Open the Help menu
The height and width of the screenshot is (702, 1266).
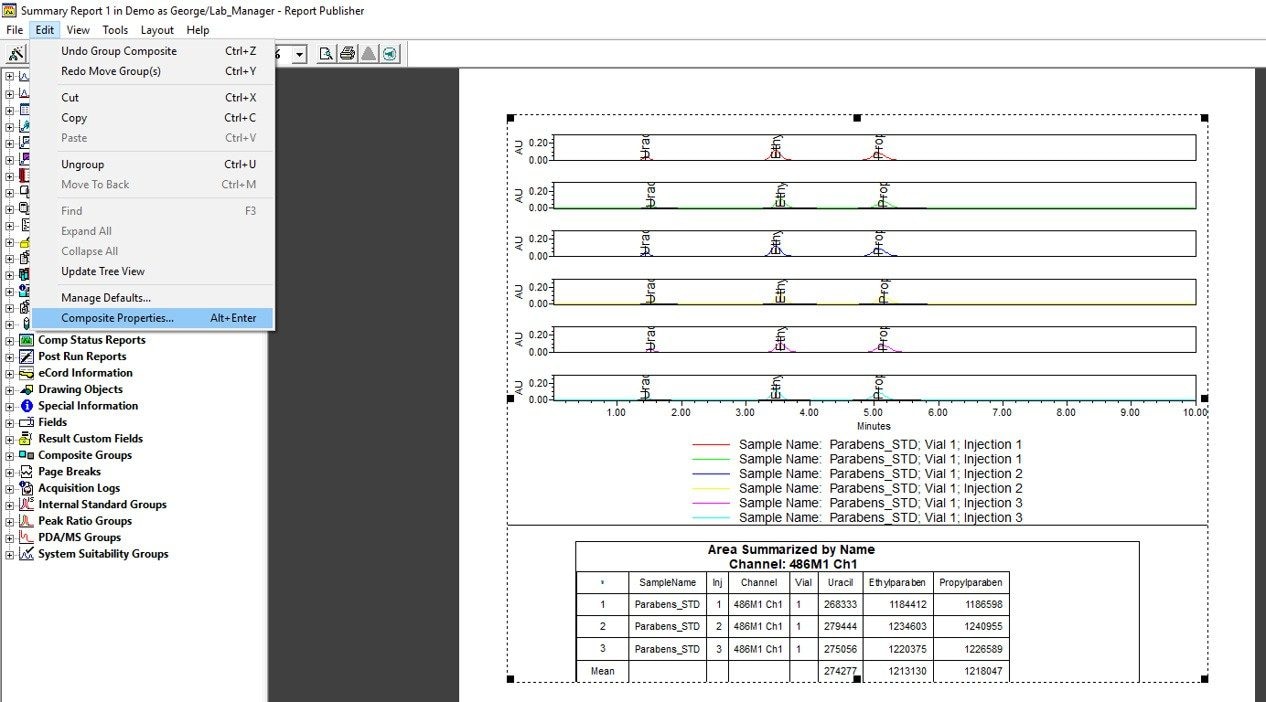click(198, 30)
